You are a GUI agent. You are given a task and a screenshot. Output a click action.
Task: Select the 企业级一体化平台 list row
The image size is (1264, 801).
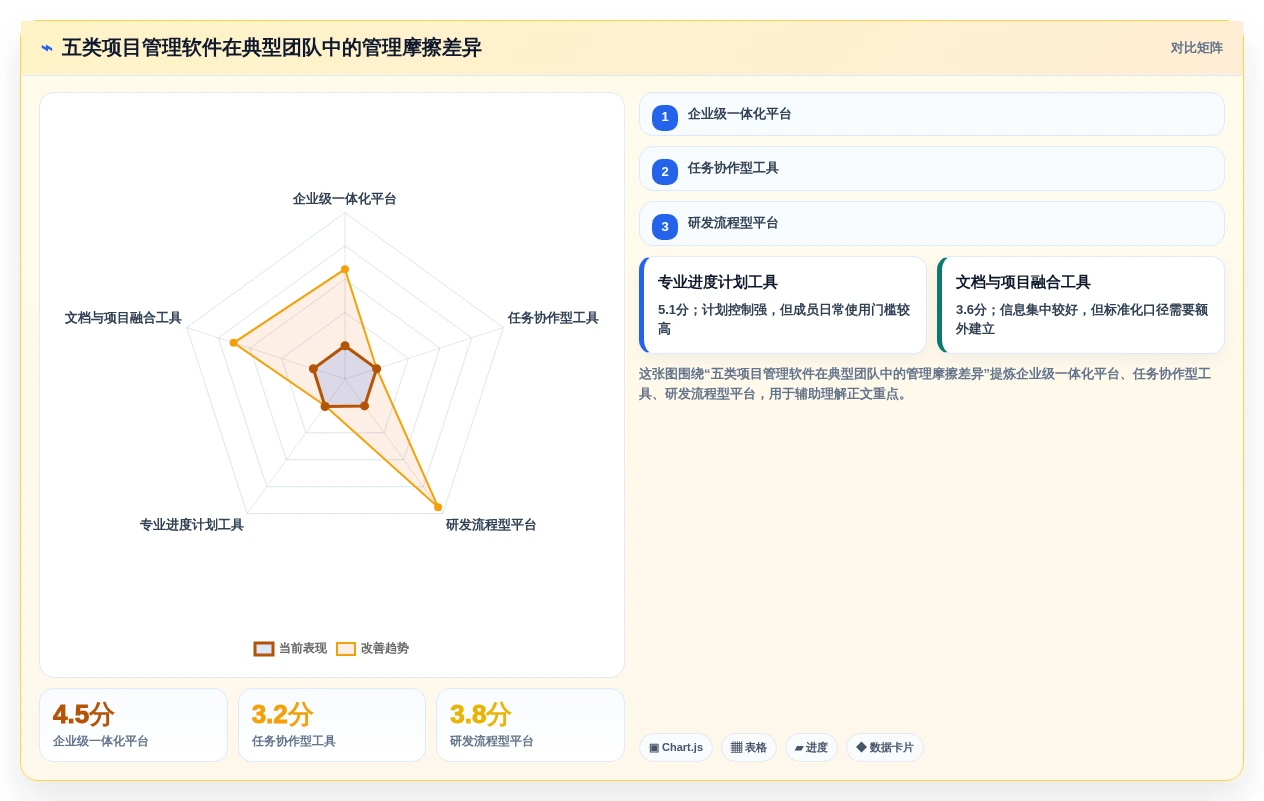coord(932,114)
